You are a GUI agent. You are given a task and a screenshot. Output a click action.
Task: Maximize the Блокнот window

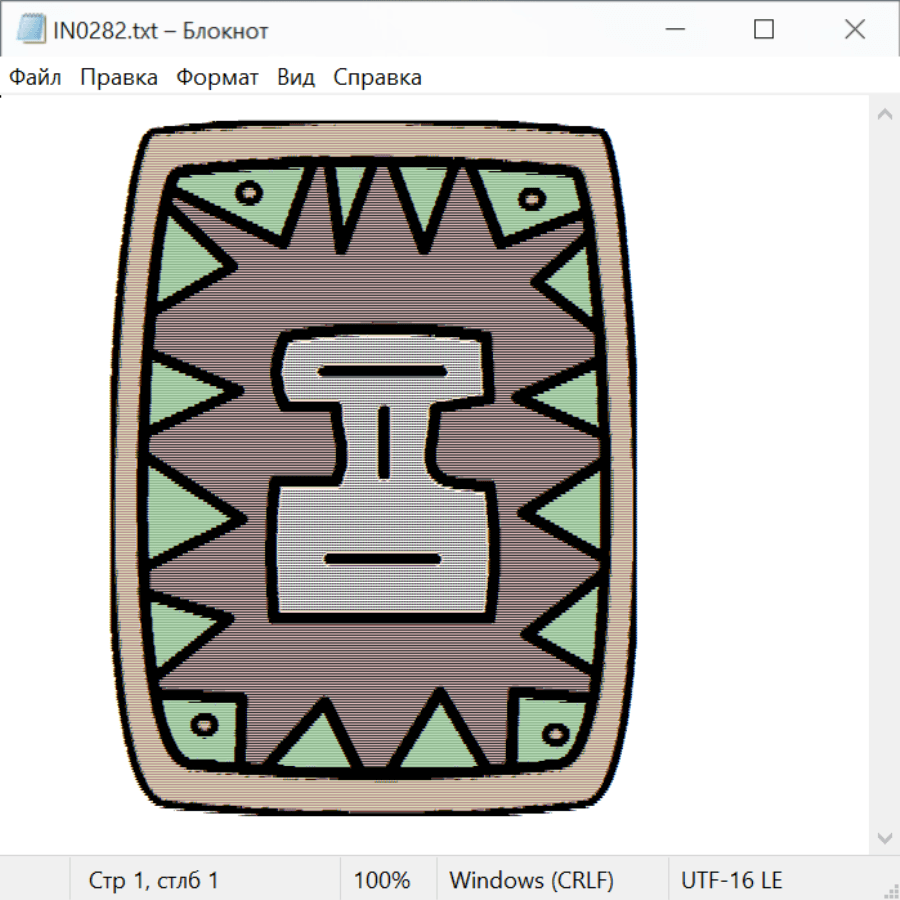tap(764, 30)
